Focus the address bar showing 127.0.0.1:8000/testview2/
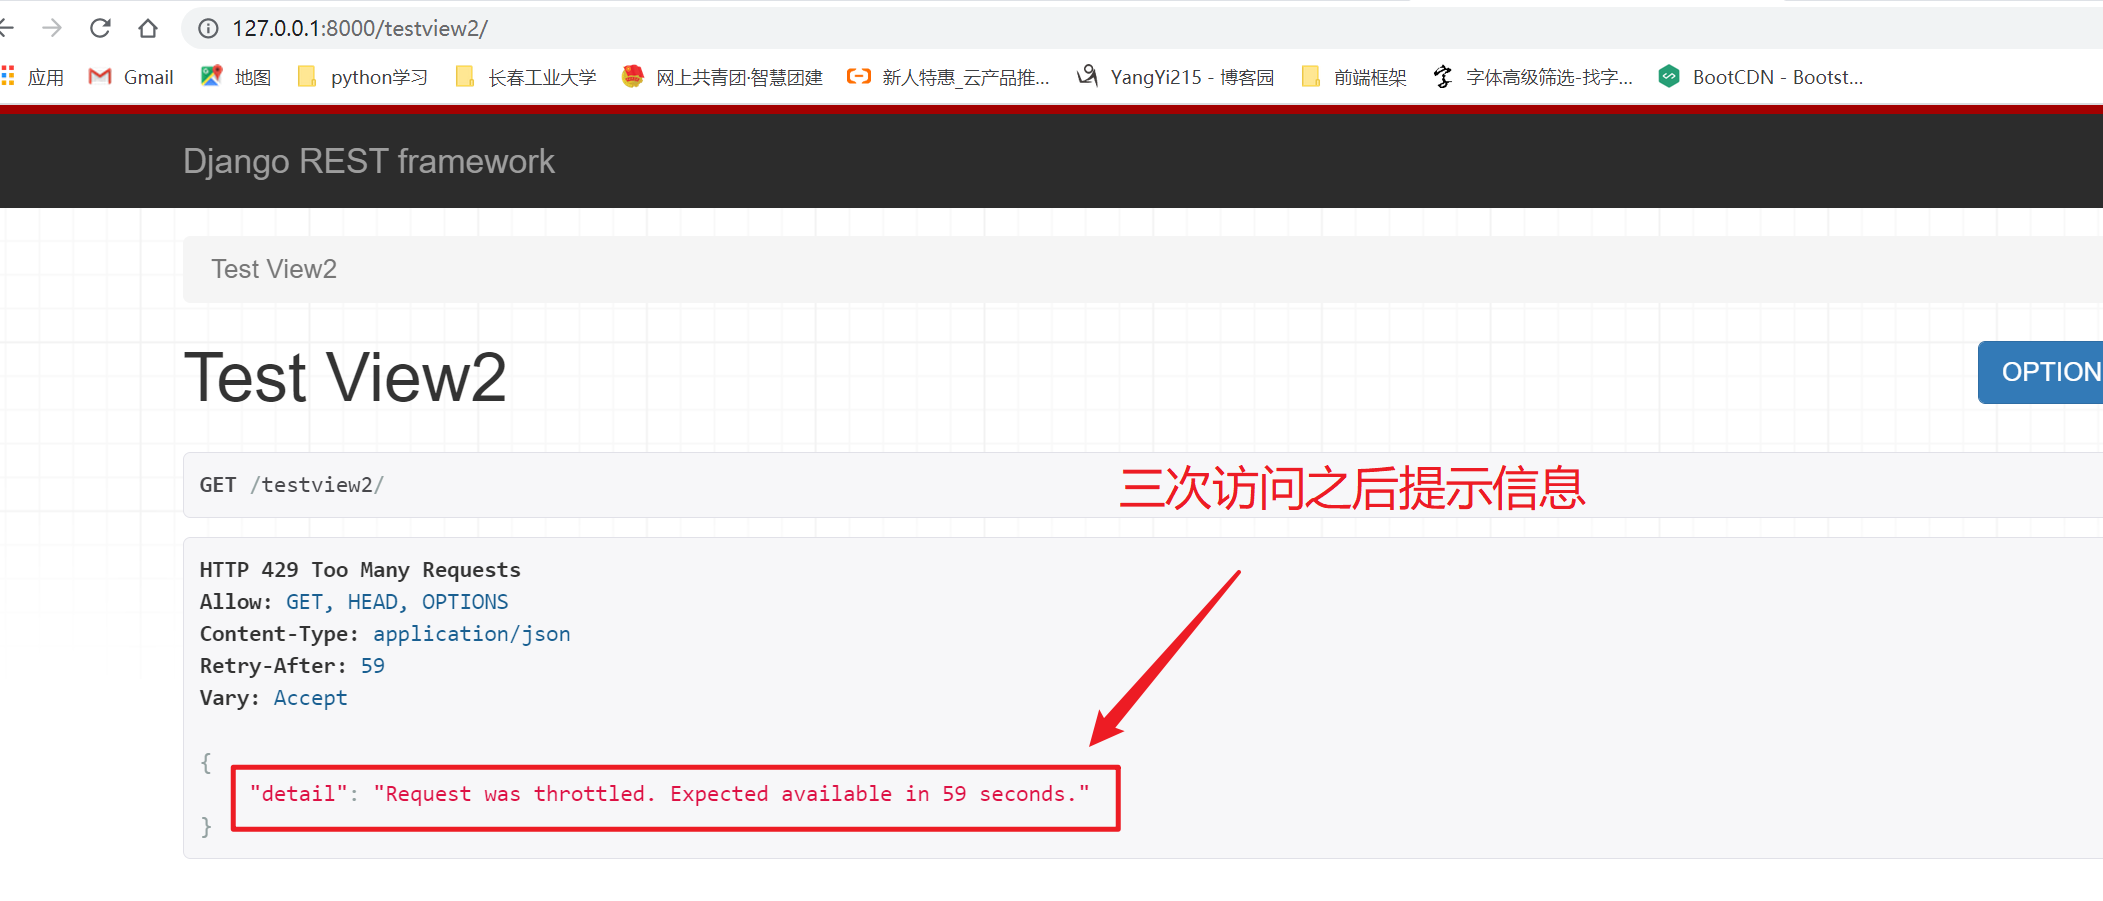The width and height of the screenshot is (2103, 901). [x=1140, y=28]
